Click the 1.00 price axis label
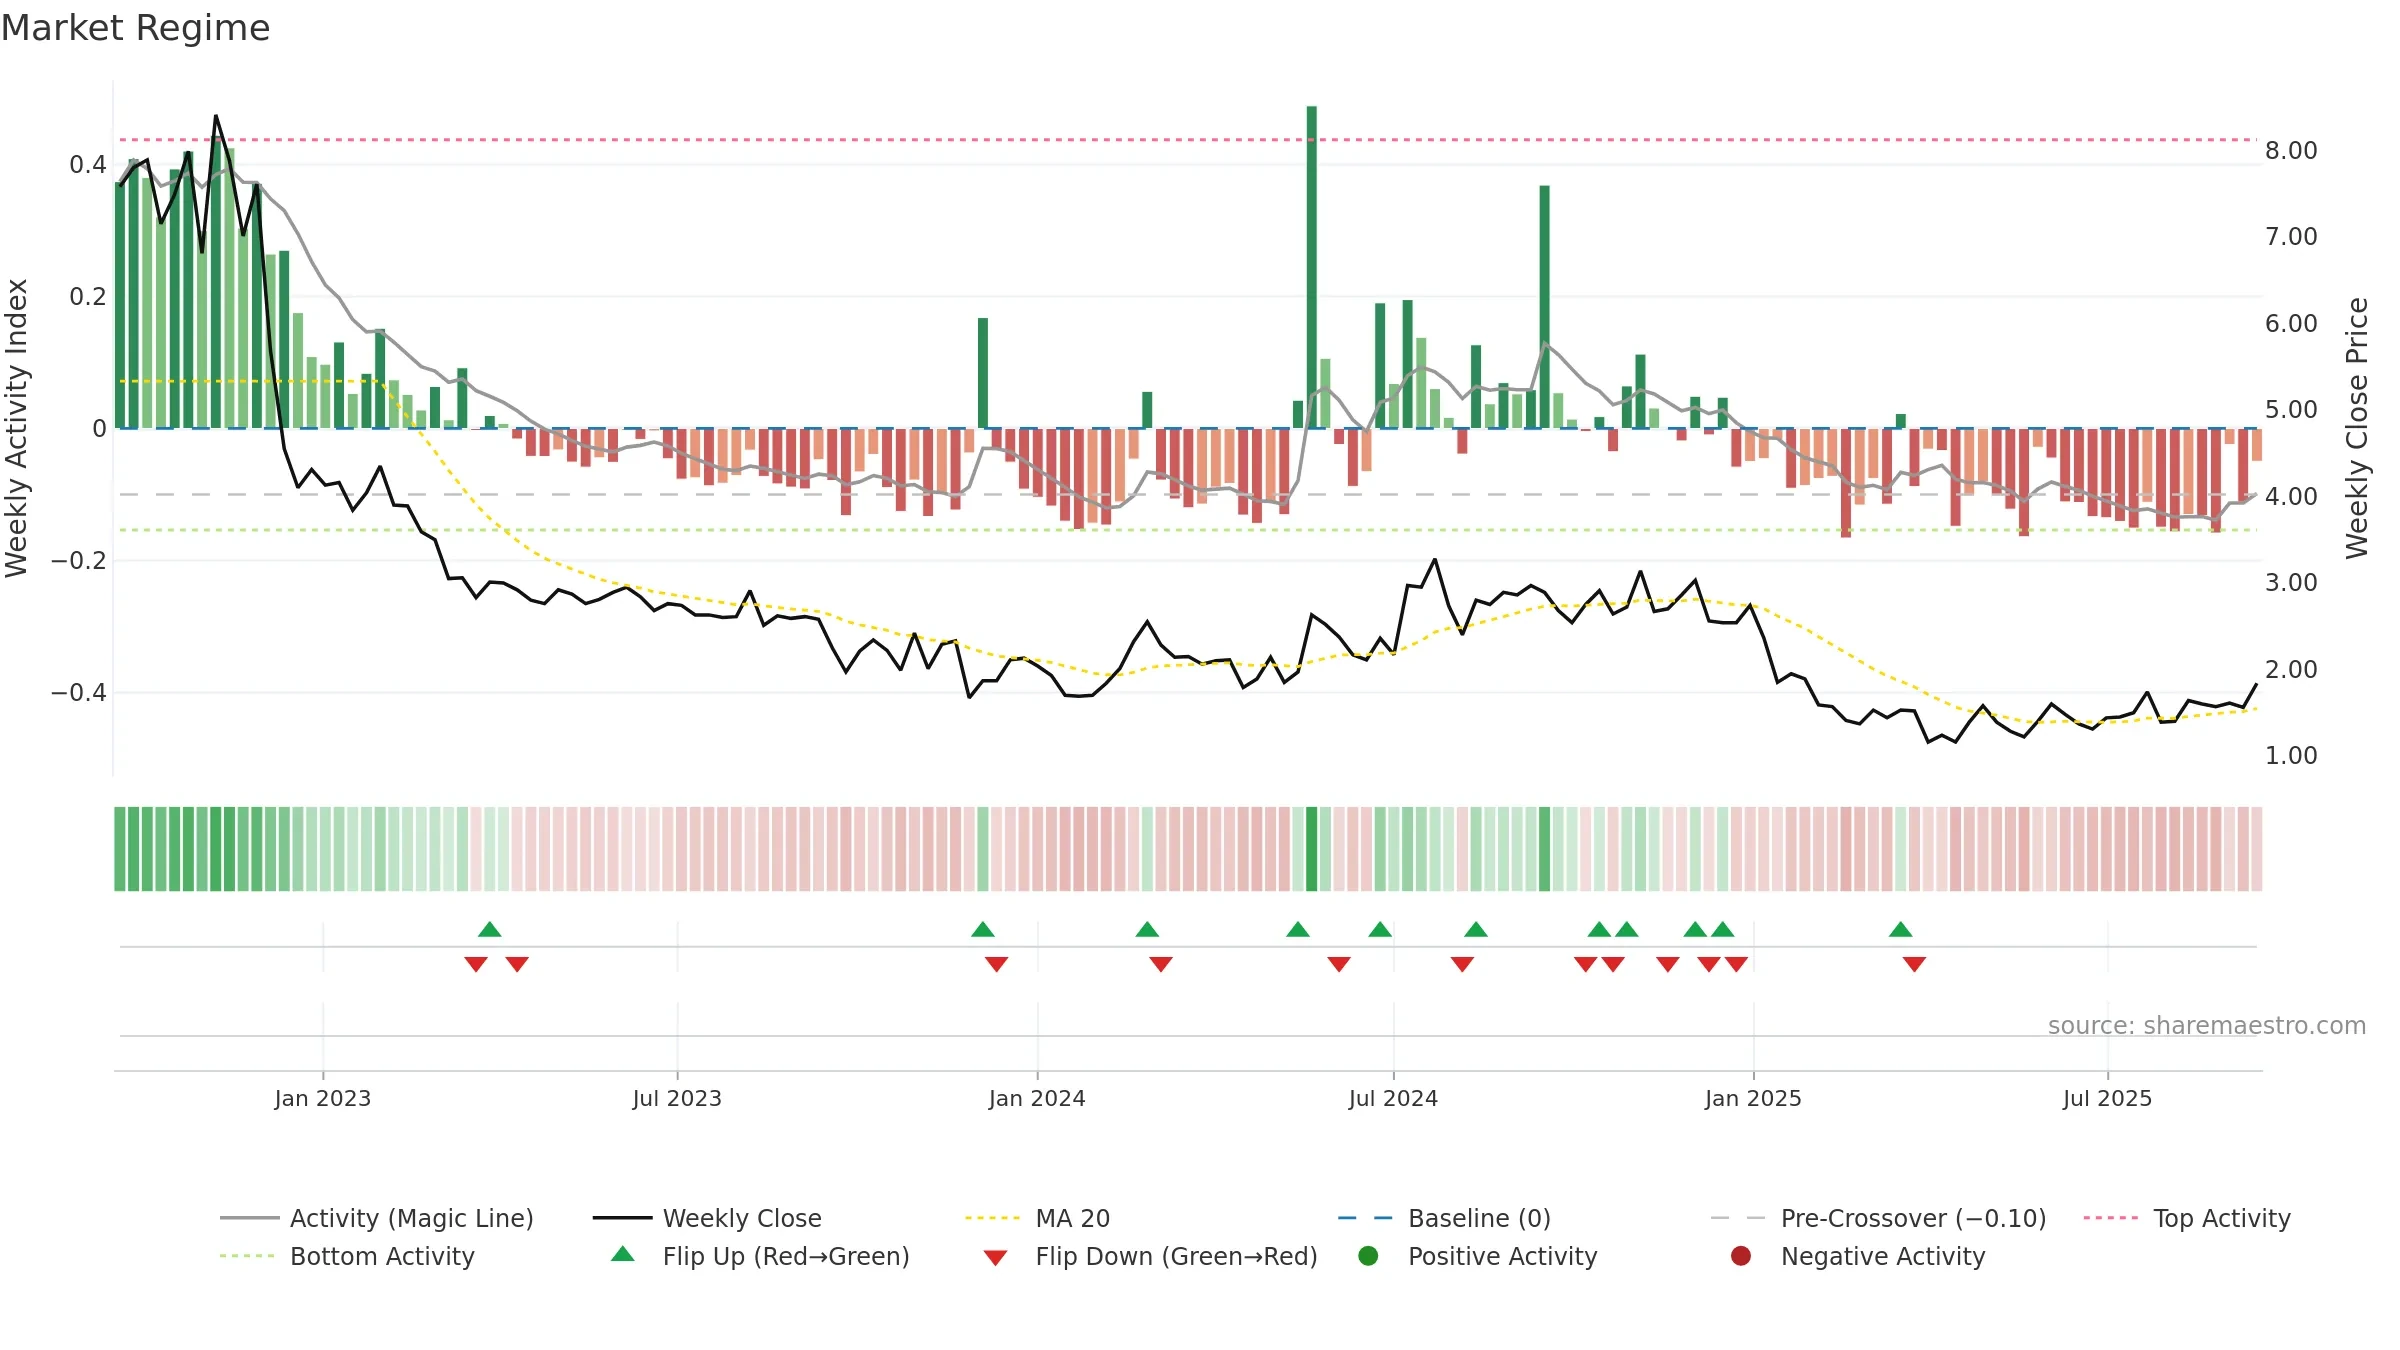This screenshot has height=1350, width=2400. click(2291, 755)
